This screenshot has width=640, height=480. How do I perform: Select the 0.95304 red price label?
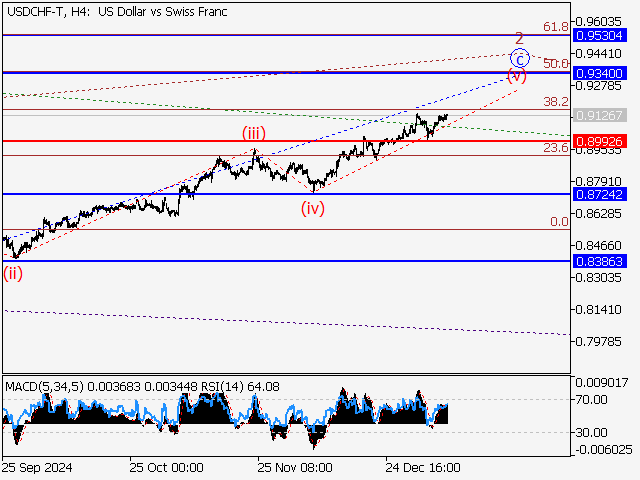coord(600,35)
